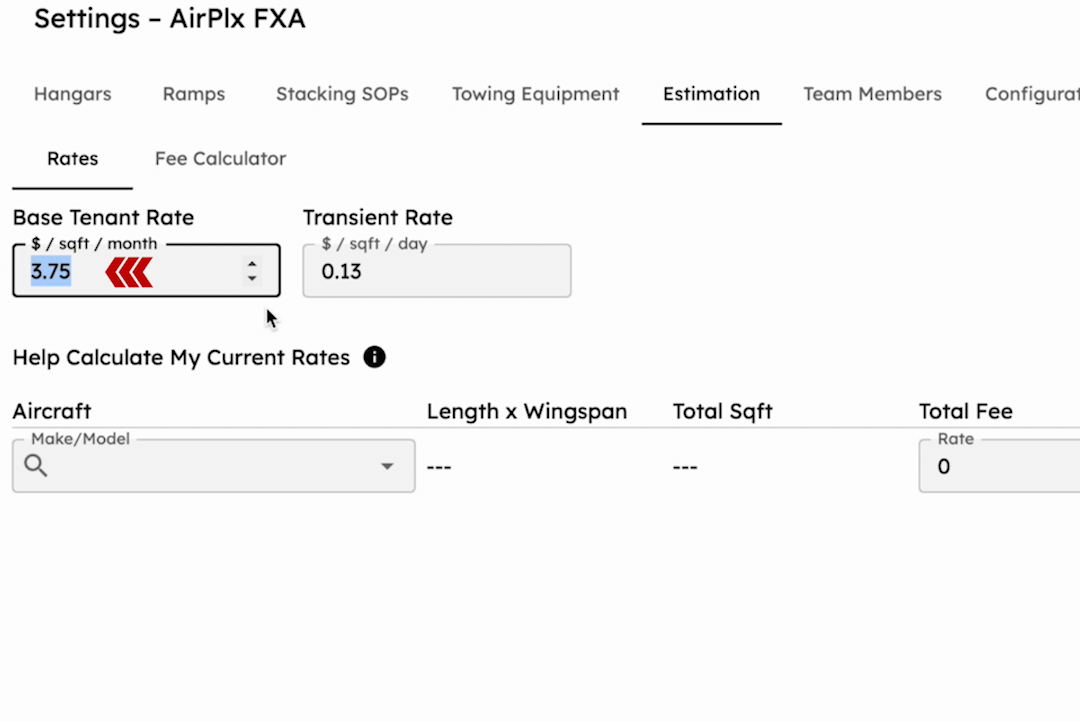The width and height of the screenshot is (1080, 721).
Task: Open the Make/Model aircraft combo box
Action: pos(212,466)
